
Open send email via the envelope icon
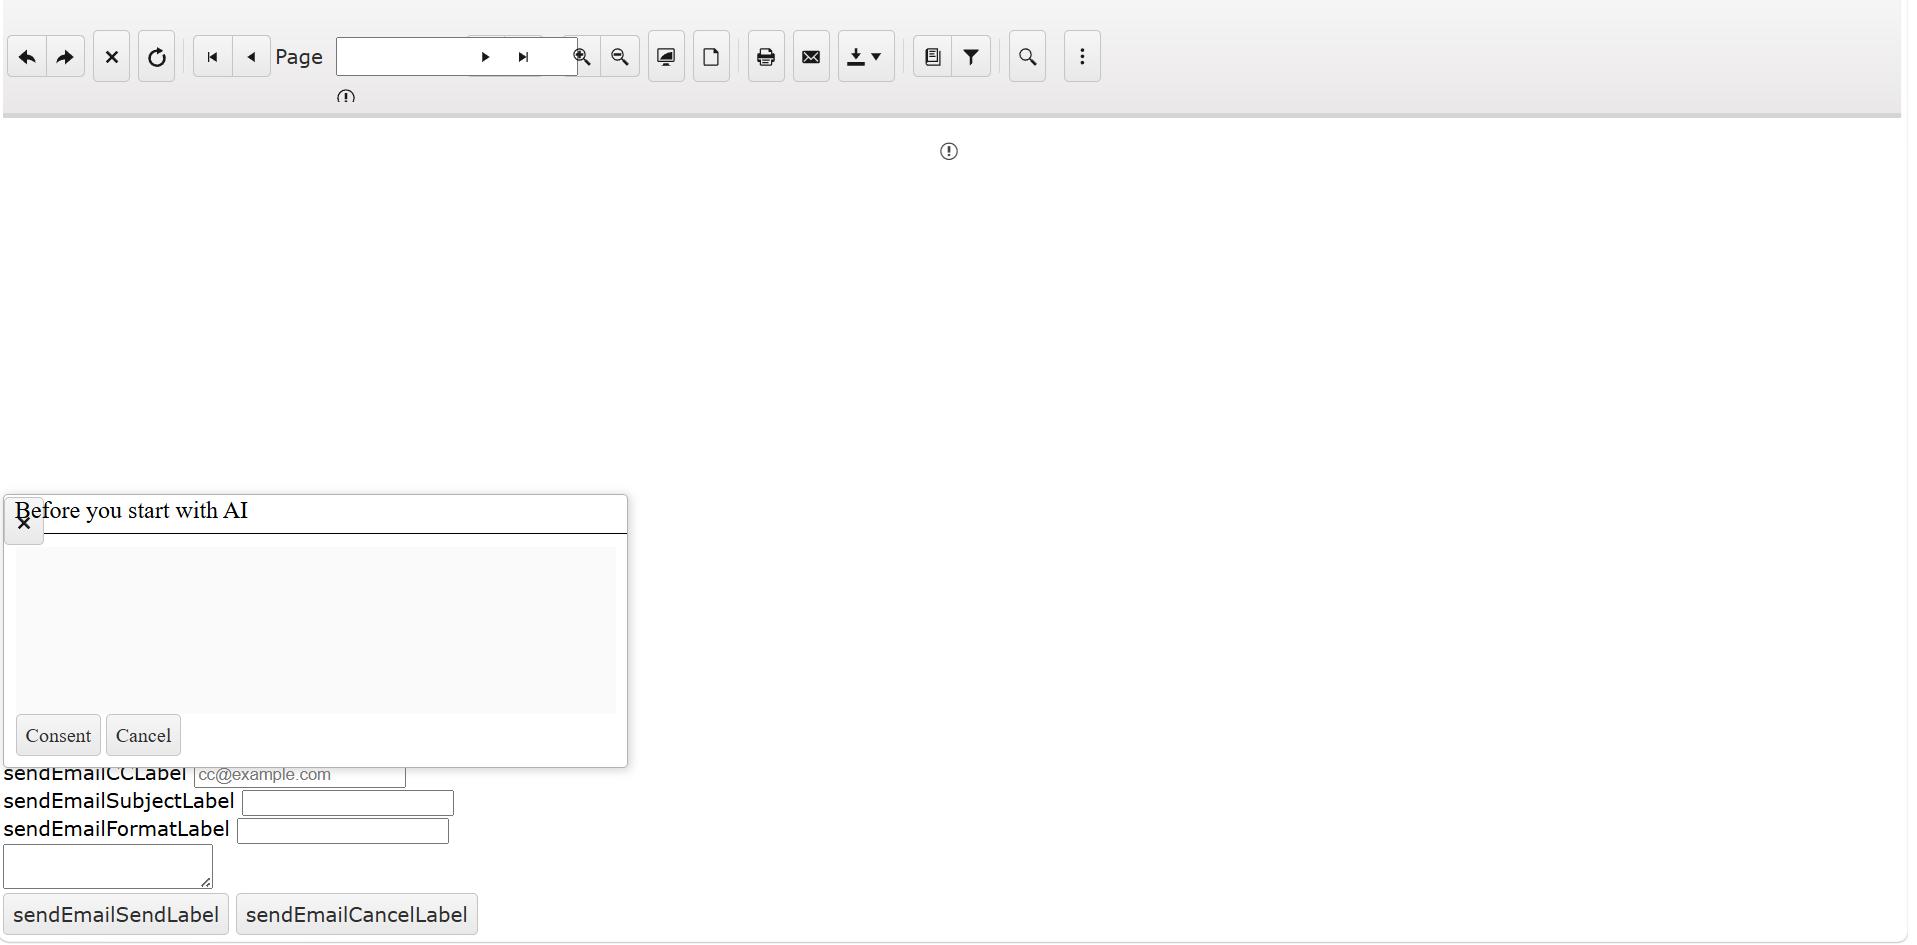[811, 57]
